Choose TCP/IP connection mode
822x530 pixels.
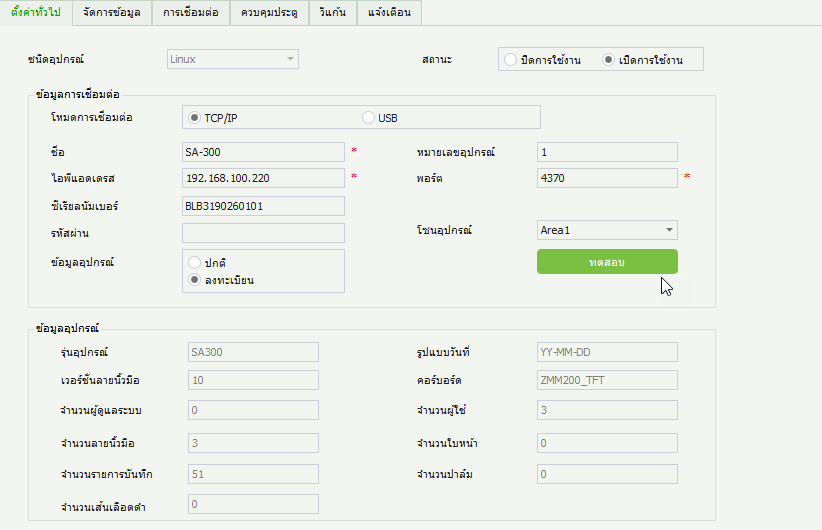(x=195, y=118)
